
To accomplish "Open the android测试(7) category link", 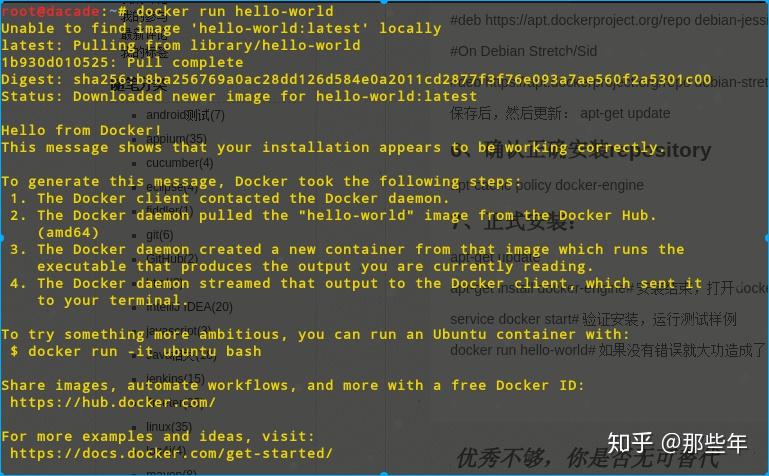I will [185, 115].
